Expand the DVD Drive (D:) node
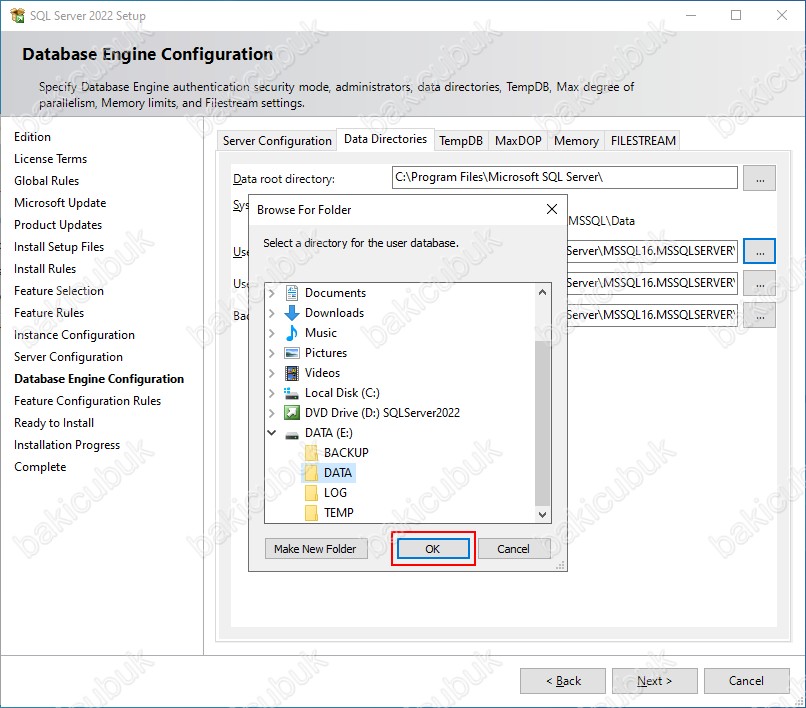Viewport: 806px width, 708px height. click(x=272, y=413)
